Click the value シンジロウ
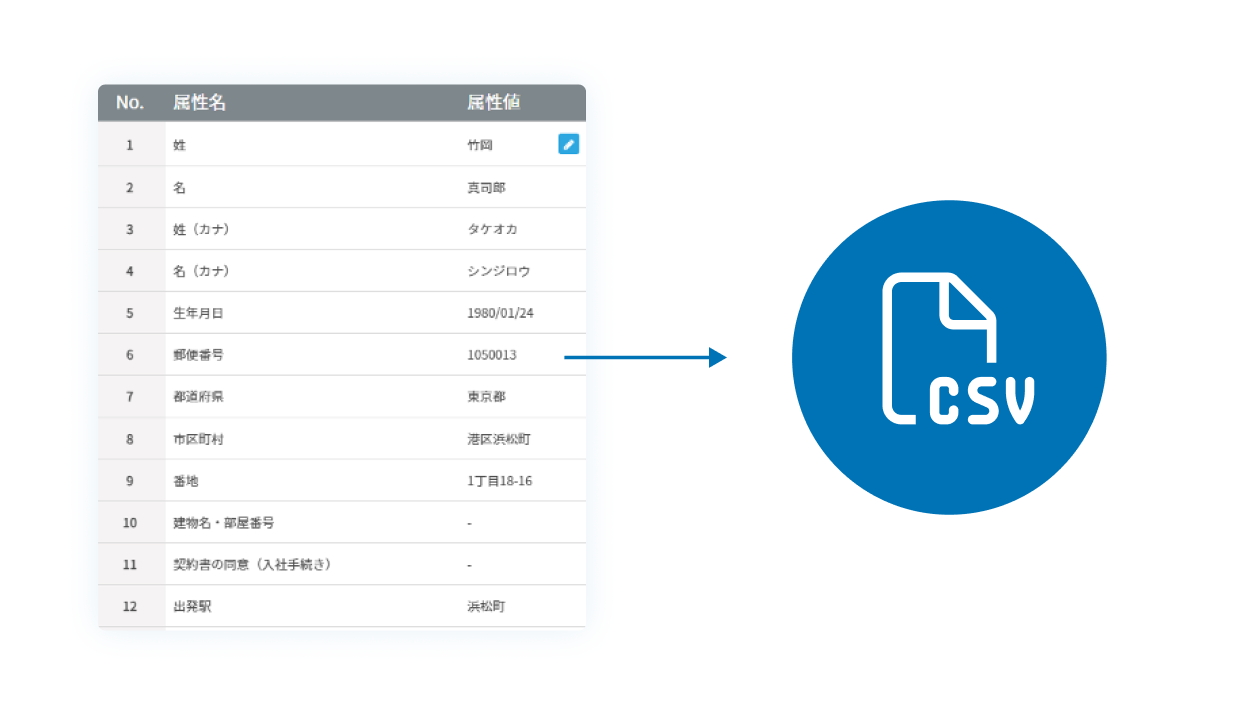The width and height of the screenshot is (1235, 717). pyautogui.click(x=499, y=272)
